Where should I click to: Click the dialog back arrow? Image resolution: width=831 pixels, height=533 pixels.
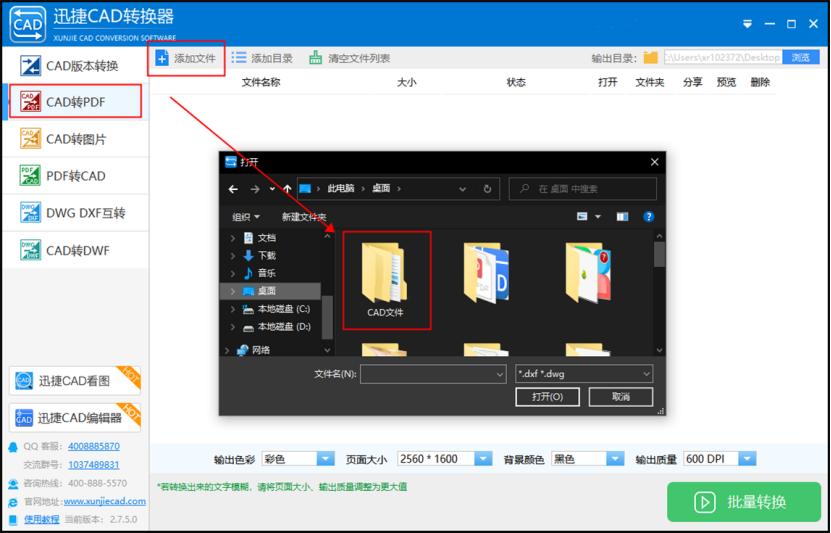[233, 189]
